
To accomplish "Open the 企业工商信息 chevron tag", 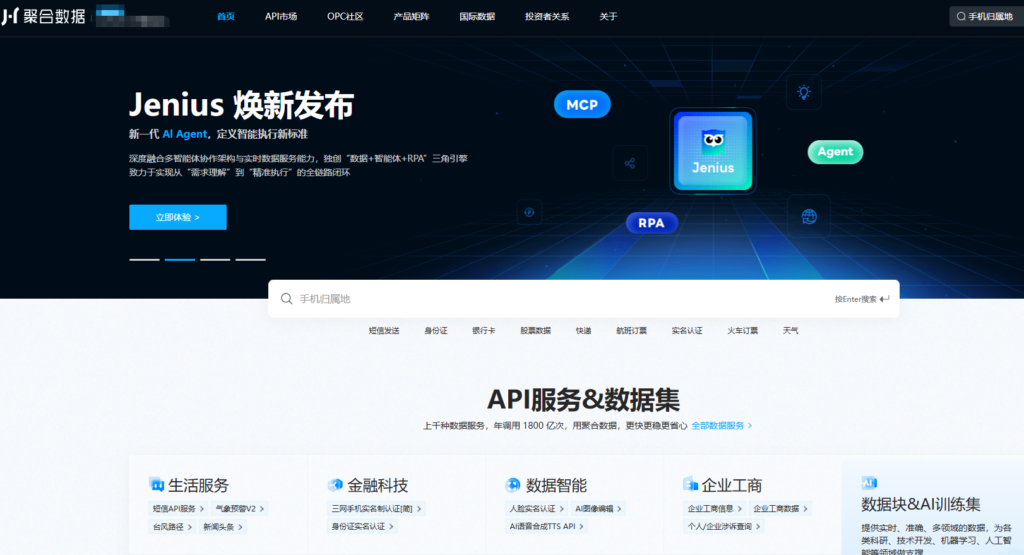I will [x=714, y=509].
